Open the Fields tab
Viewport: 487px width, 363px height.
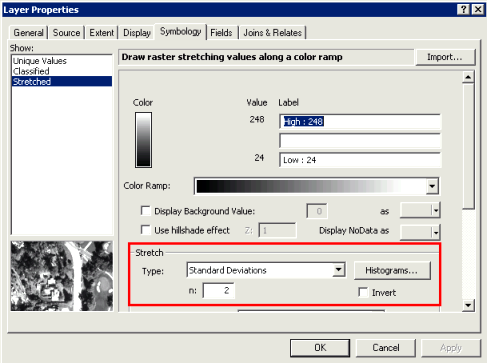coord(221,33)
